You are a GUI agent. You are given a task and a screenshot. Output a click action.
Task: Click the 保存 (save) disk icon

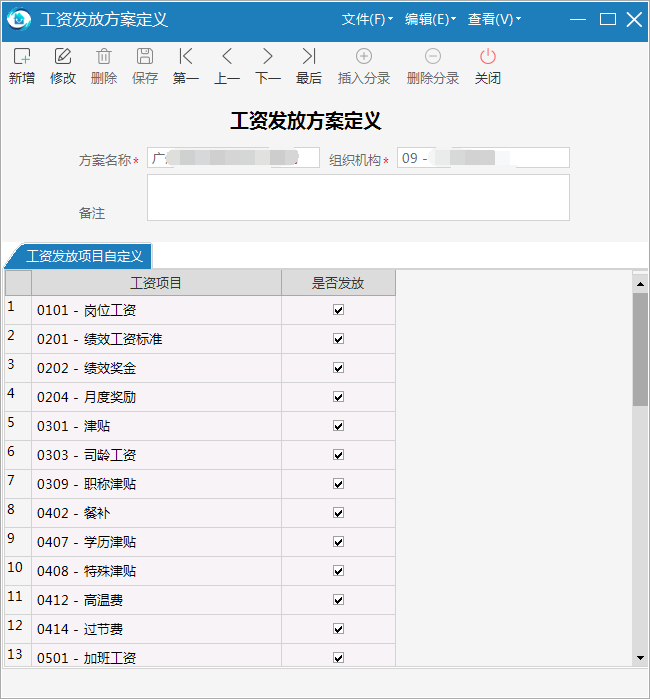click(x=145, y=57)
